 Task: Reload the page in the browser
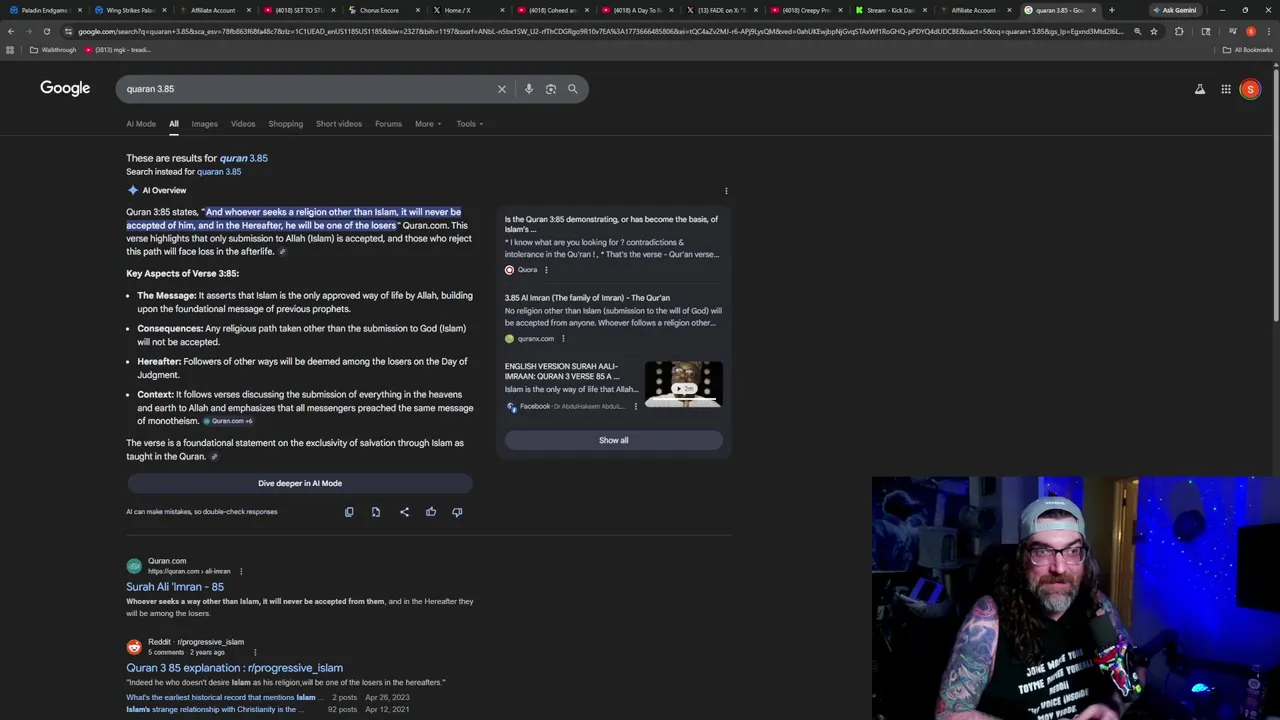pyautogui.click(x=46, y=31)
